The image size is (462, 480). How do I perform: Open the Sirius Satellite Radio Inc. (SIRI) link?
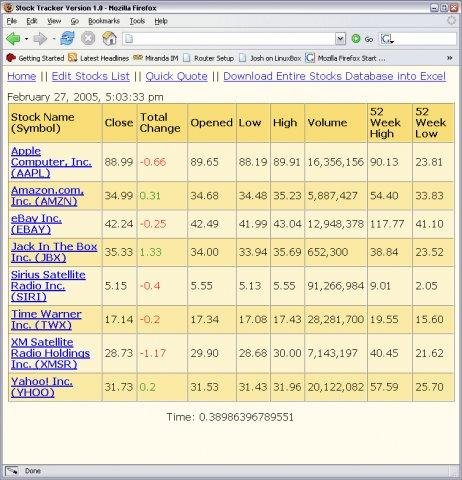(48, 286)
